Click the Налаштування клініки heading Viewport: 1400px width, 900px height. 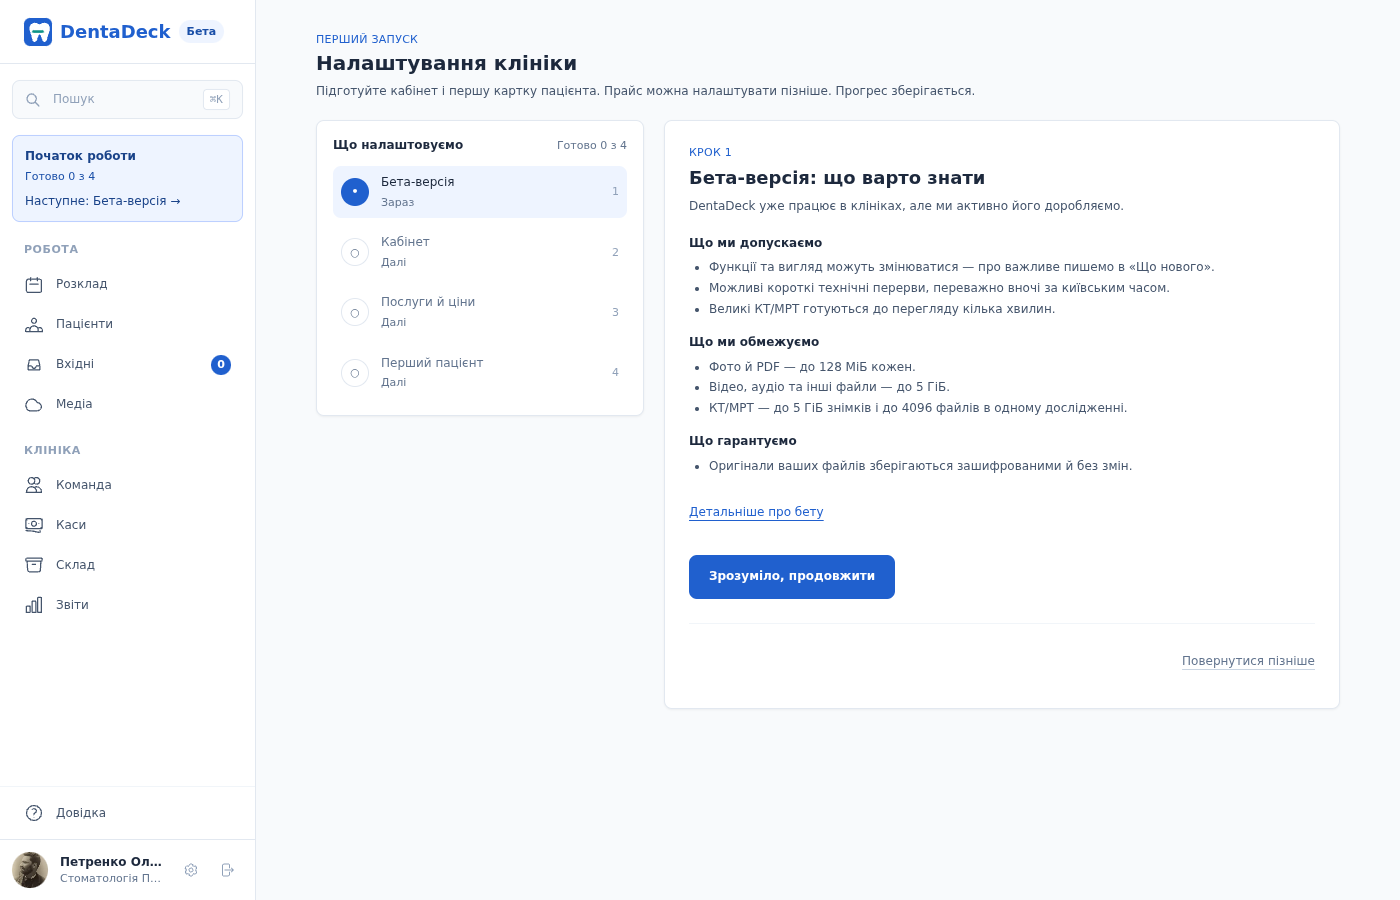(x=447, y=63)
